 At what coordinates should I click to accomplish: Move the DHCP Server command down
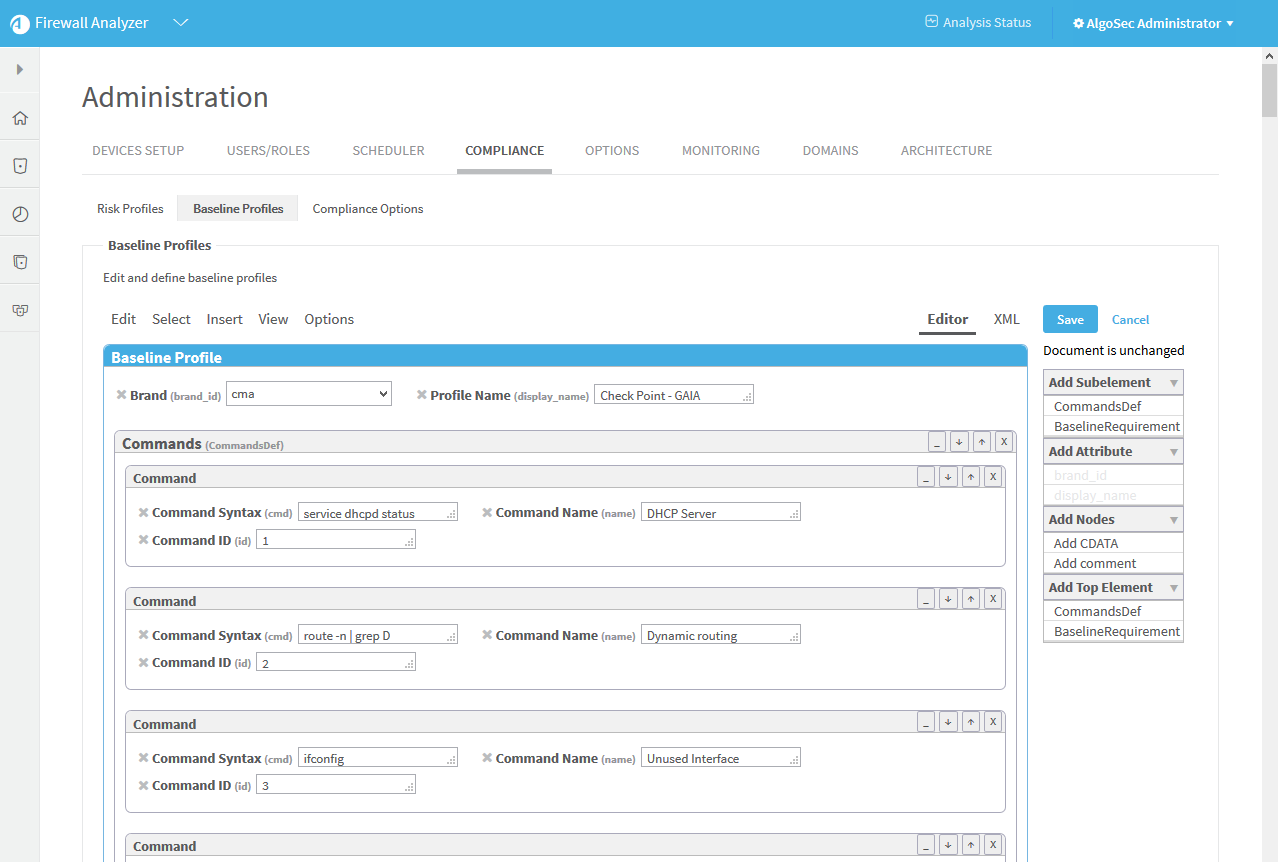(x=948, y=477)
